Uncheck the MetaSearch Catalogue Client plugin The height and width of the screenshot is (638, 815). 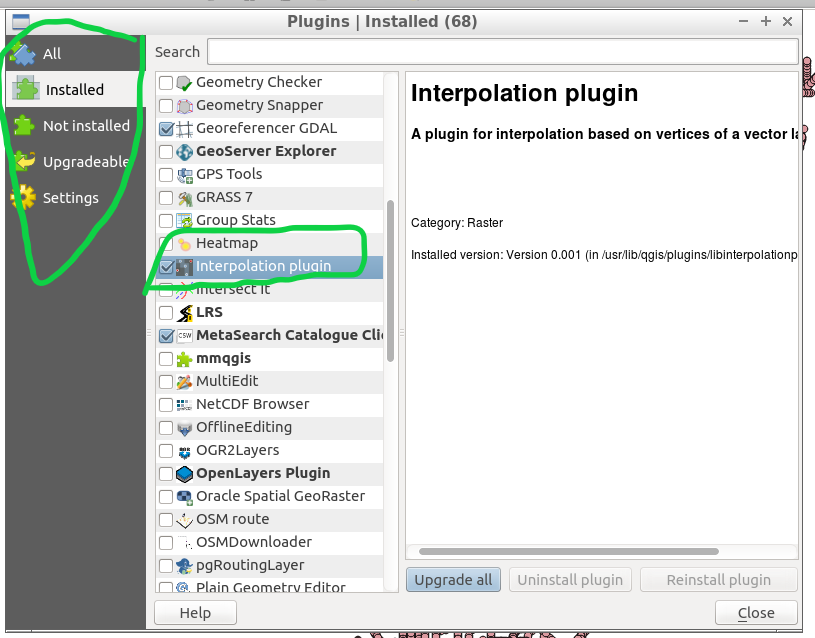point(166,336)
